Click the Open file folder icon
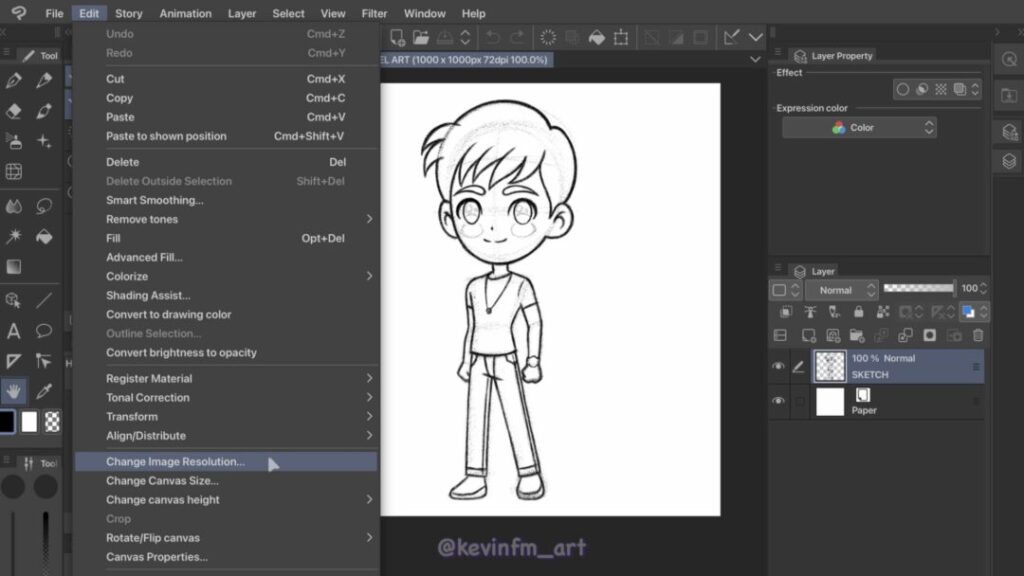 421,38
